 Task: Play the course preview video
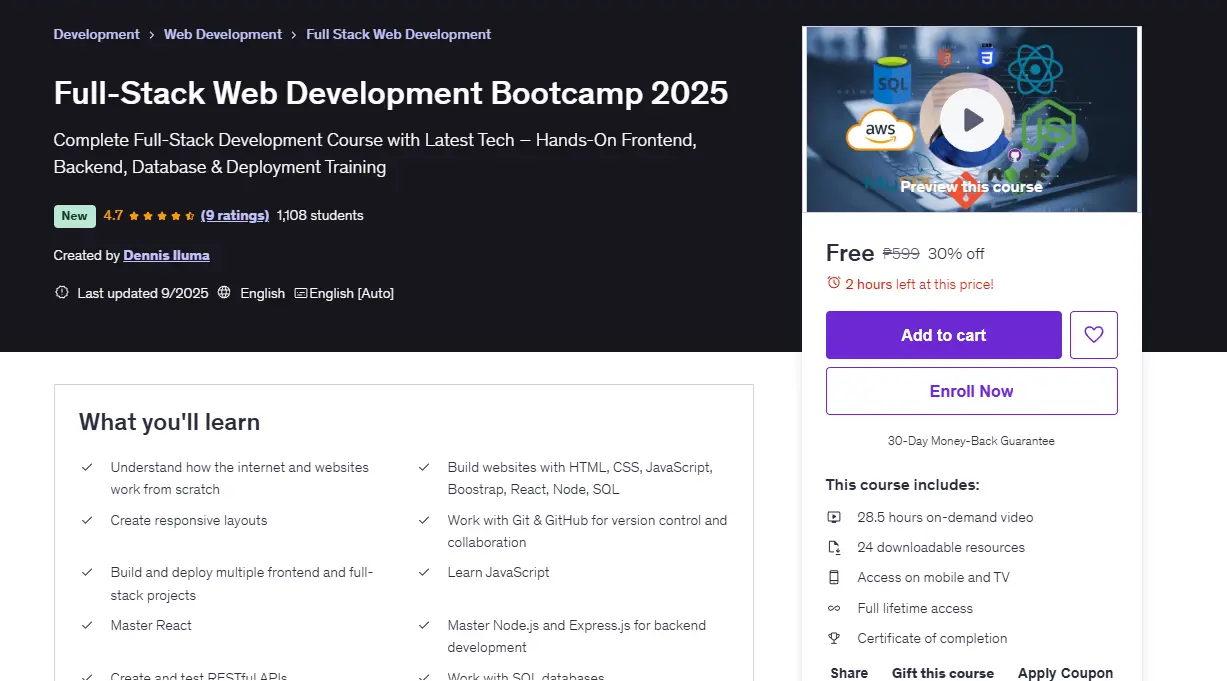coord(972,121)
